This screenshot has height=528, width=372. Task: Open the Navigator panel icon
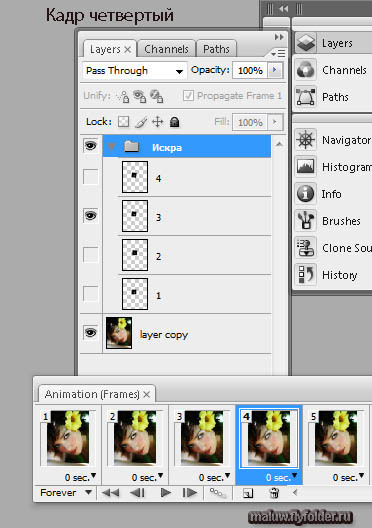click(306, 140)
